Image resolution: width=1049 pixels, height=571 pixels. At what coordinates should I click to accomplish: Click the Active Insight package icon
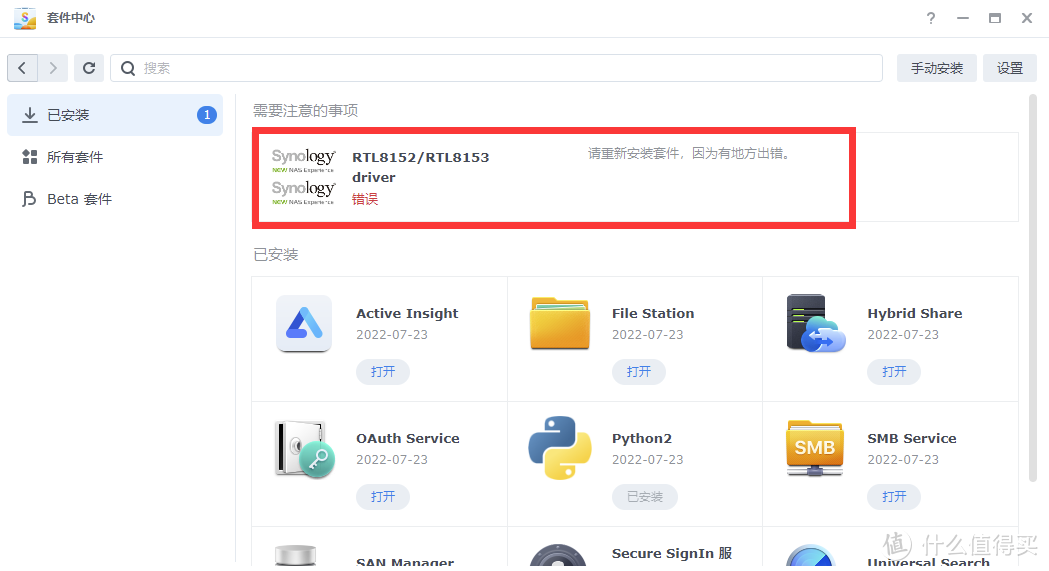coord(304,324)
